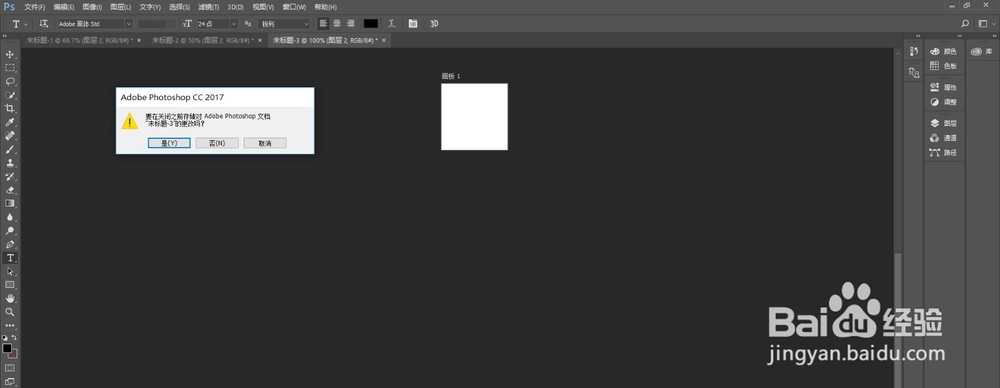Change screen mode icon at toolbar bottom
The height and width of the screenshot is (388, 1000).
(x=10, y=382)
